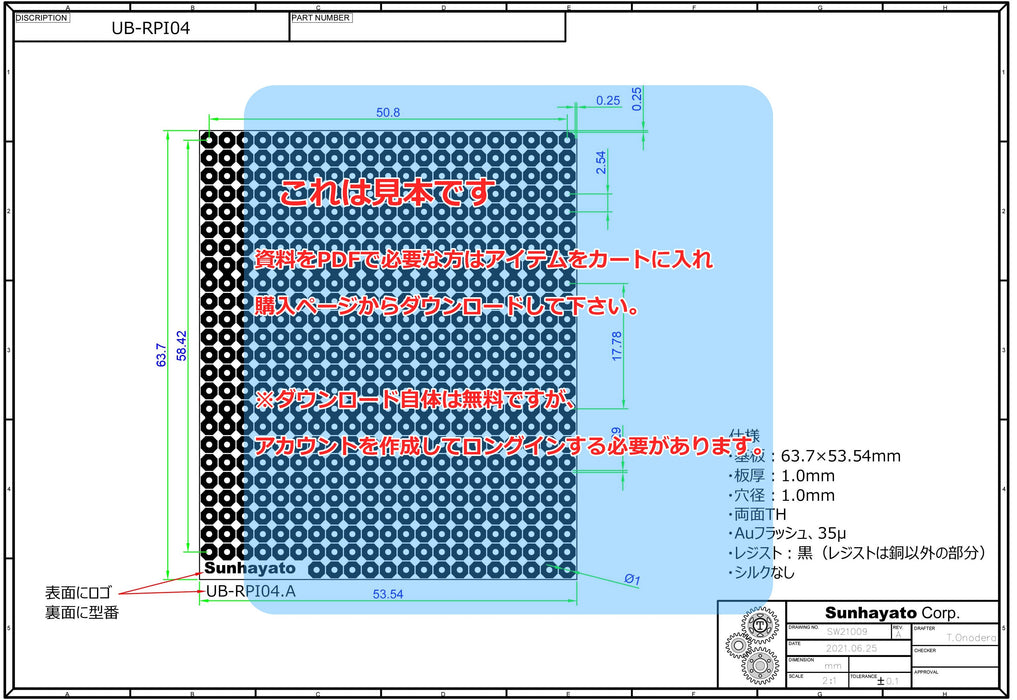Select the small T-marked gear icon
Image resolution: width=1017 pixels, height=700 pixels.
[x=759, y=626]
